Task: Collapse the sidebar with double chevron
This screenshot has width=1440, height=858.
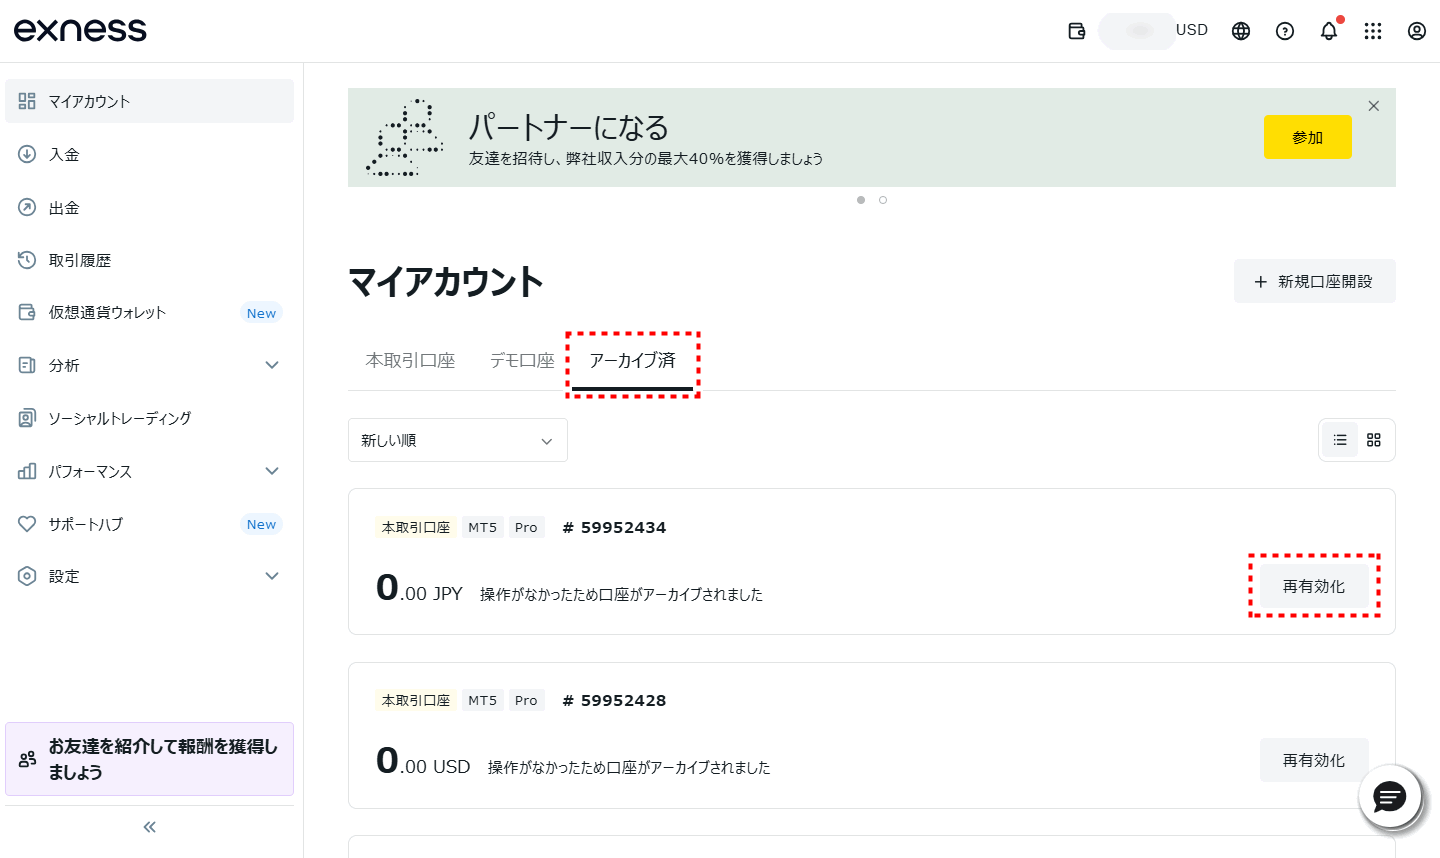Action: (150, 827)
